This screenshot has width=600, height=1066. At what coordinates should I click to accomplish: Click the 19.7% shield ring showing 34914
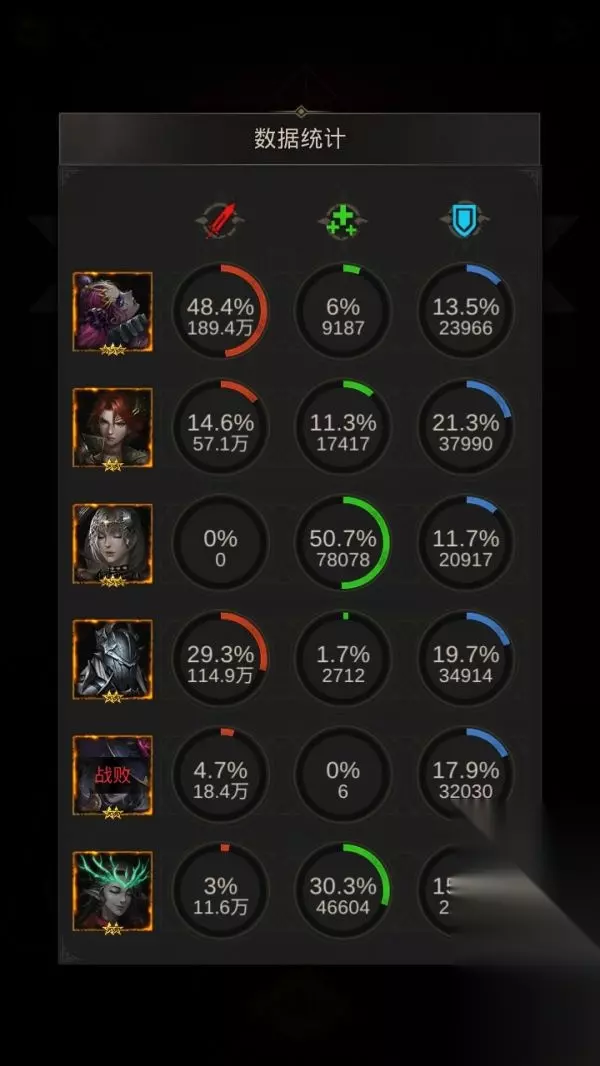coord(465,658)
